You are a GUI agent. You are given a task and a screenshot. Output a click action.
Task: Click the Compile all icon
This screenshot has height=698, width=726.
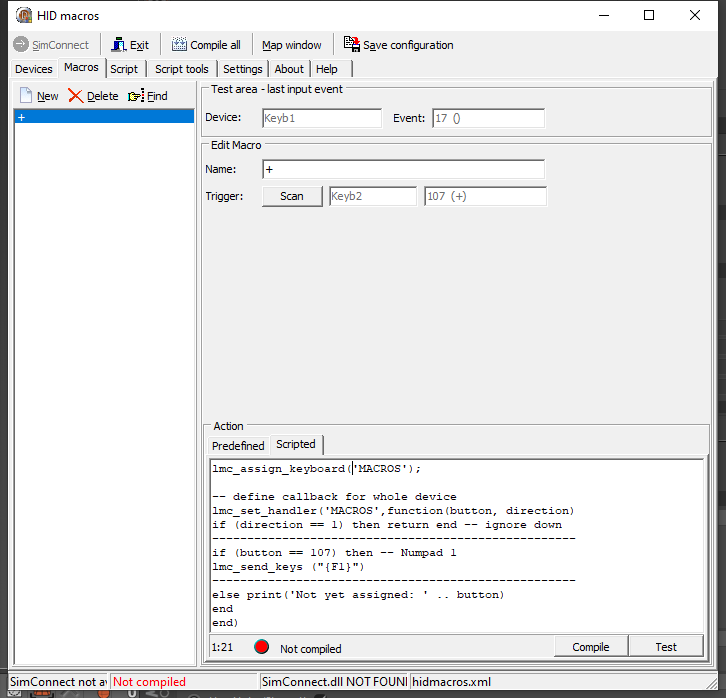click(179, 44)
